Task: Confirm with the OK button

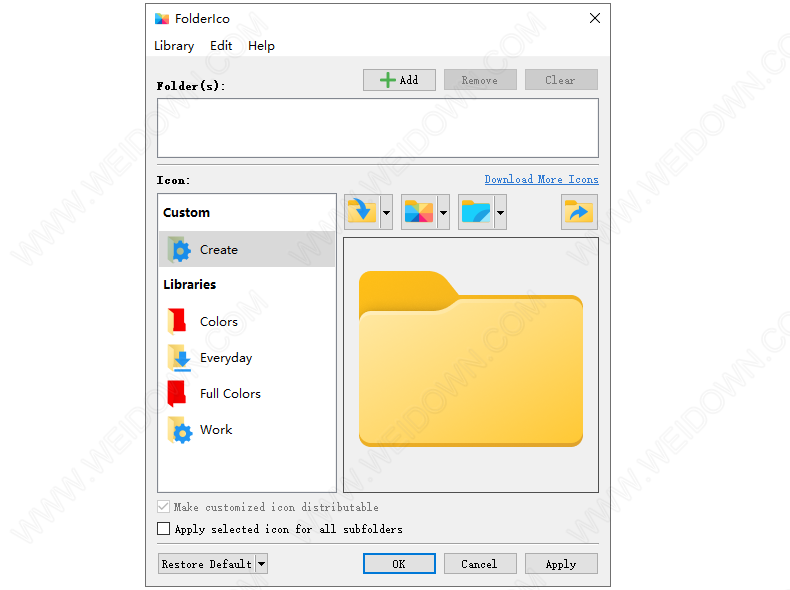Action: pos(399,564)
